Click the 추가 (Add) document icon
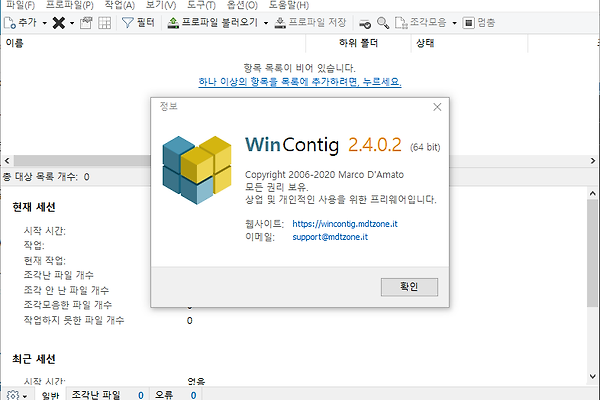 (x=10, y=23)
